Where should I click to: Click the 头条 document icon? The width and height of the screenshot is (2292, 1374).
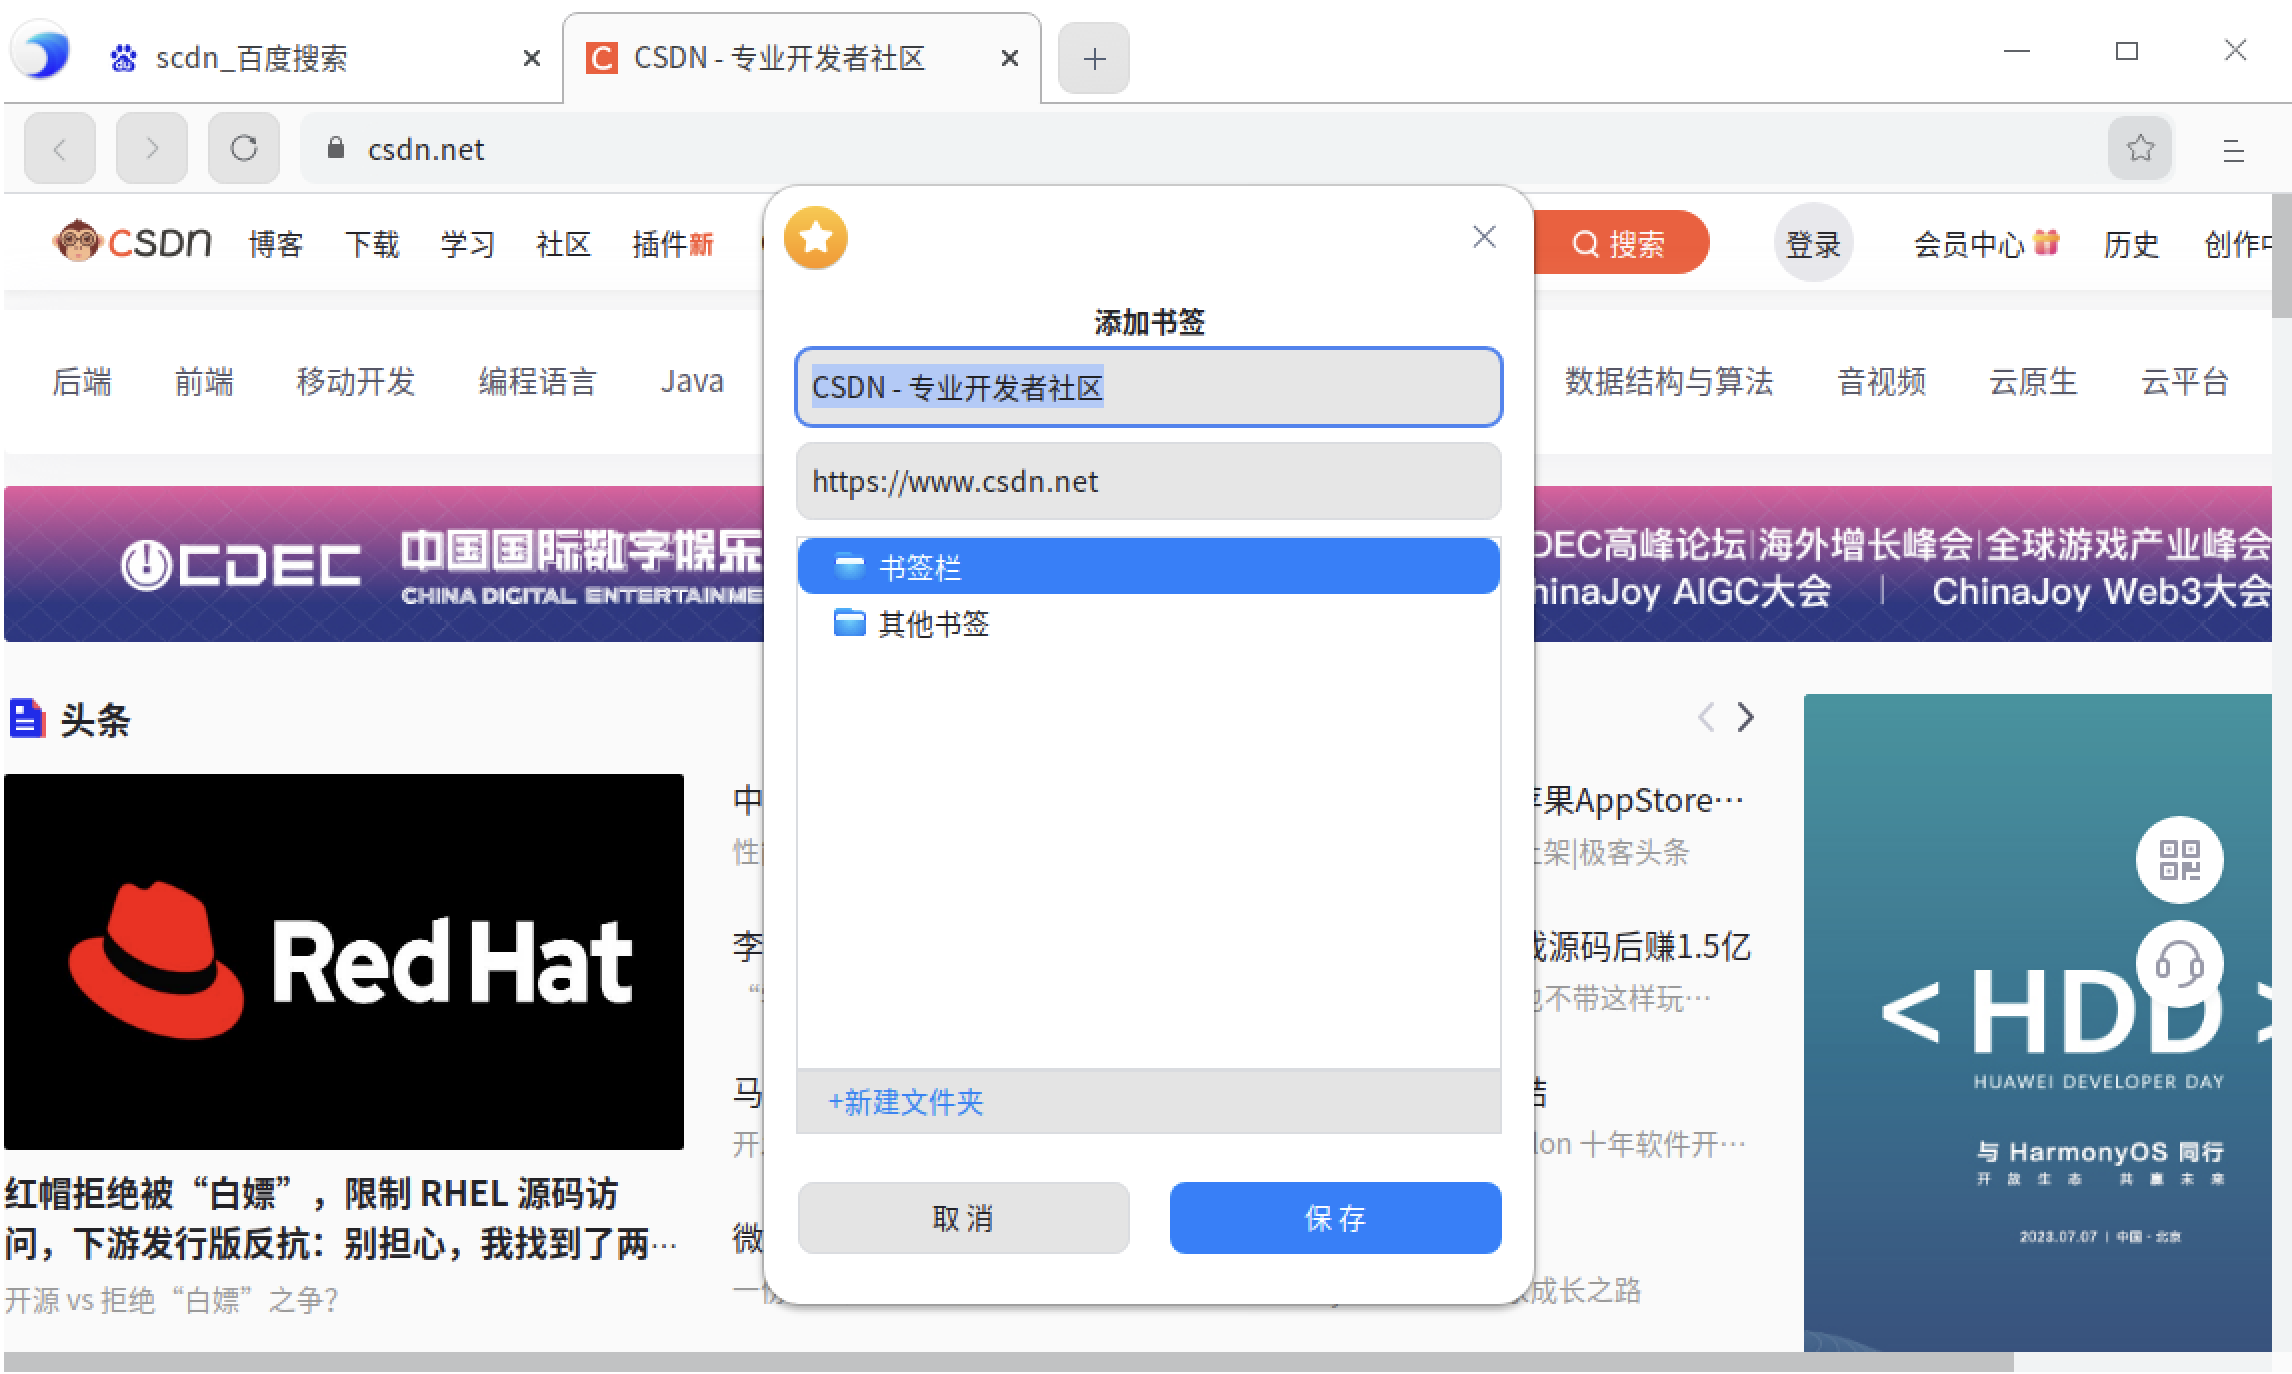coord(27,719)
